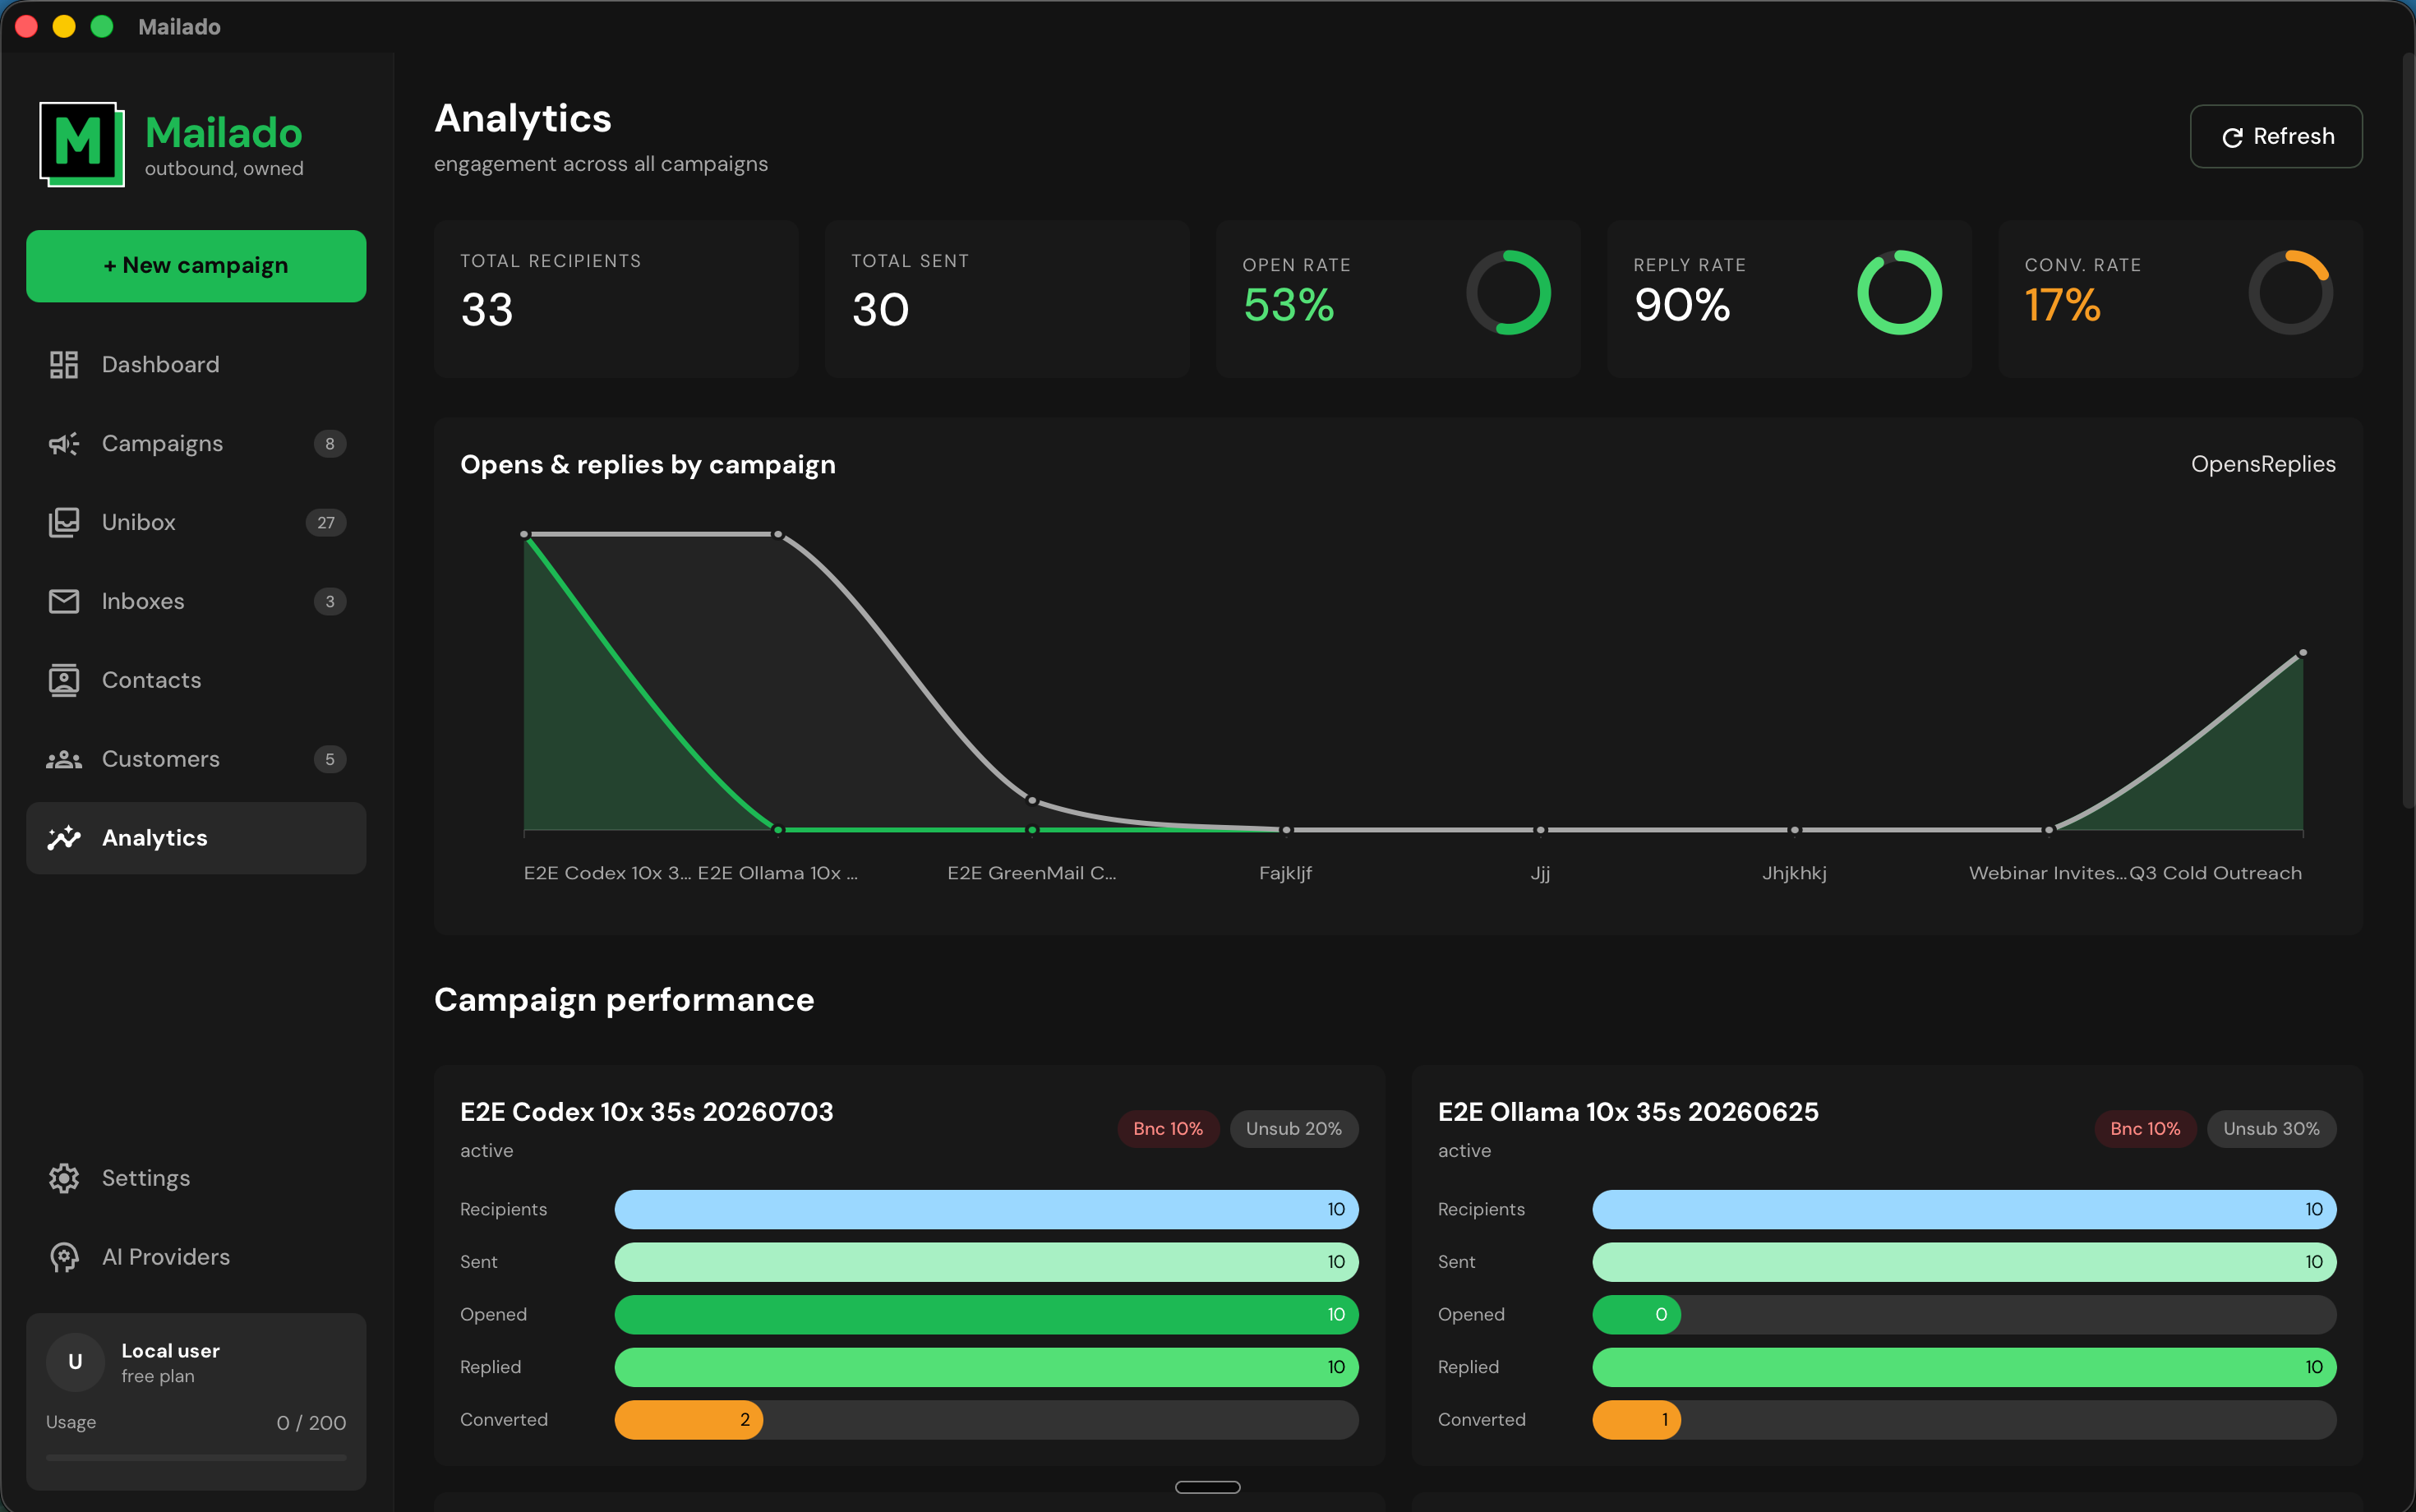Screen dimensions: 2416x1512
Task: Click the horizontal drag handle at bottom
Action: [x=1207, y=1487]
